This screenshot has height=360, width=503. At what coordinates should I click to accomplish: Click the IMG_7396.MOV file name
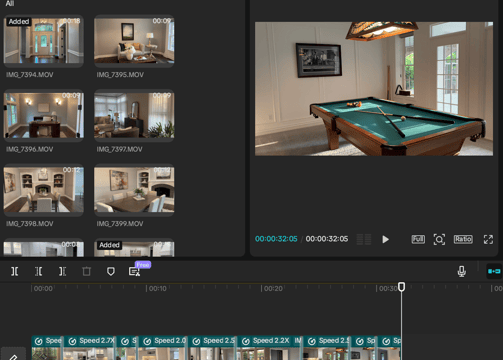(x=30, y=149)
